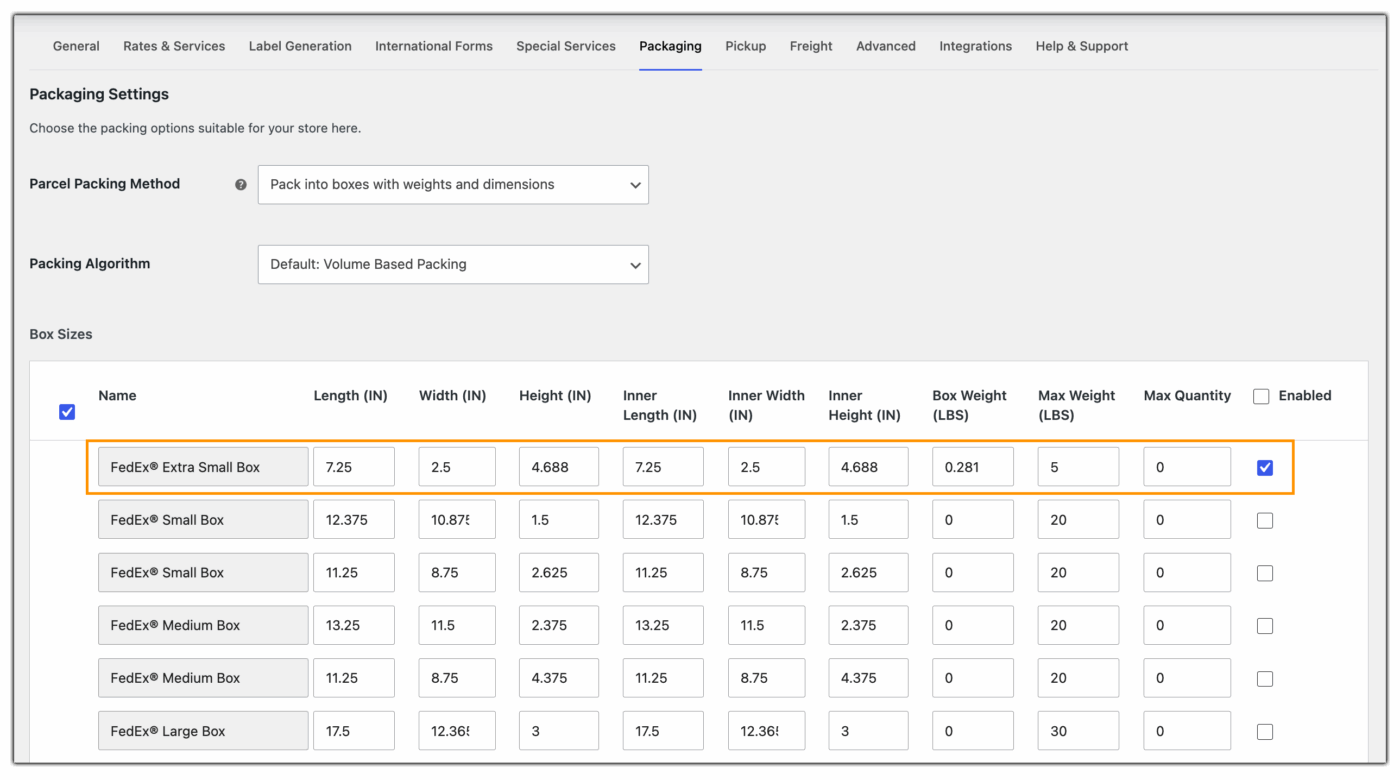This screenshot has width=1400, height=780.
Task: Click the Large Box Box Weight field
Action: coord(973,731)
